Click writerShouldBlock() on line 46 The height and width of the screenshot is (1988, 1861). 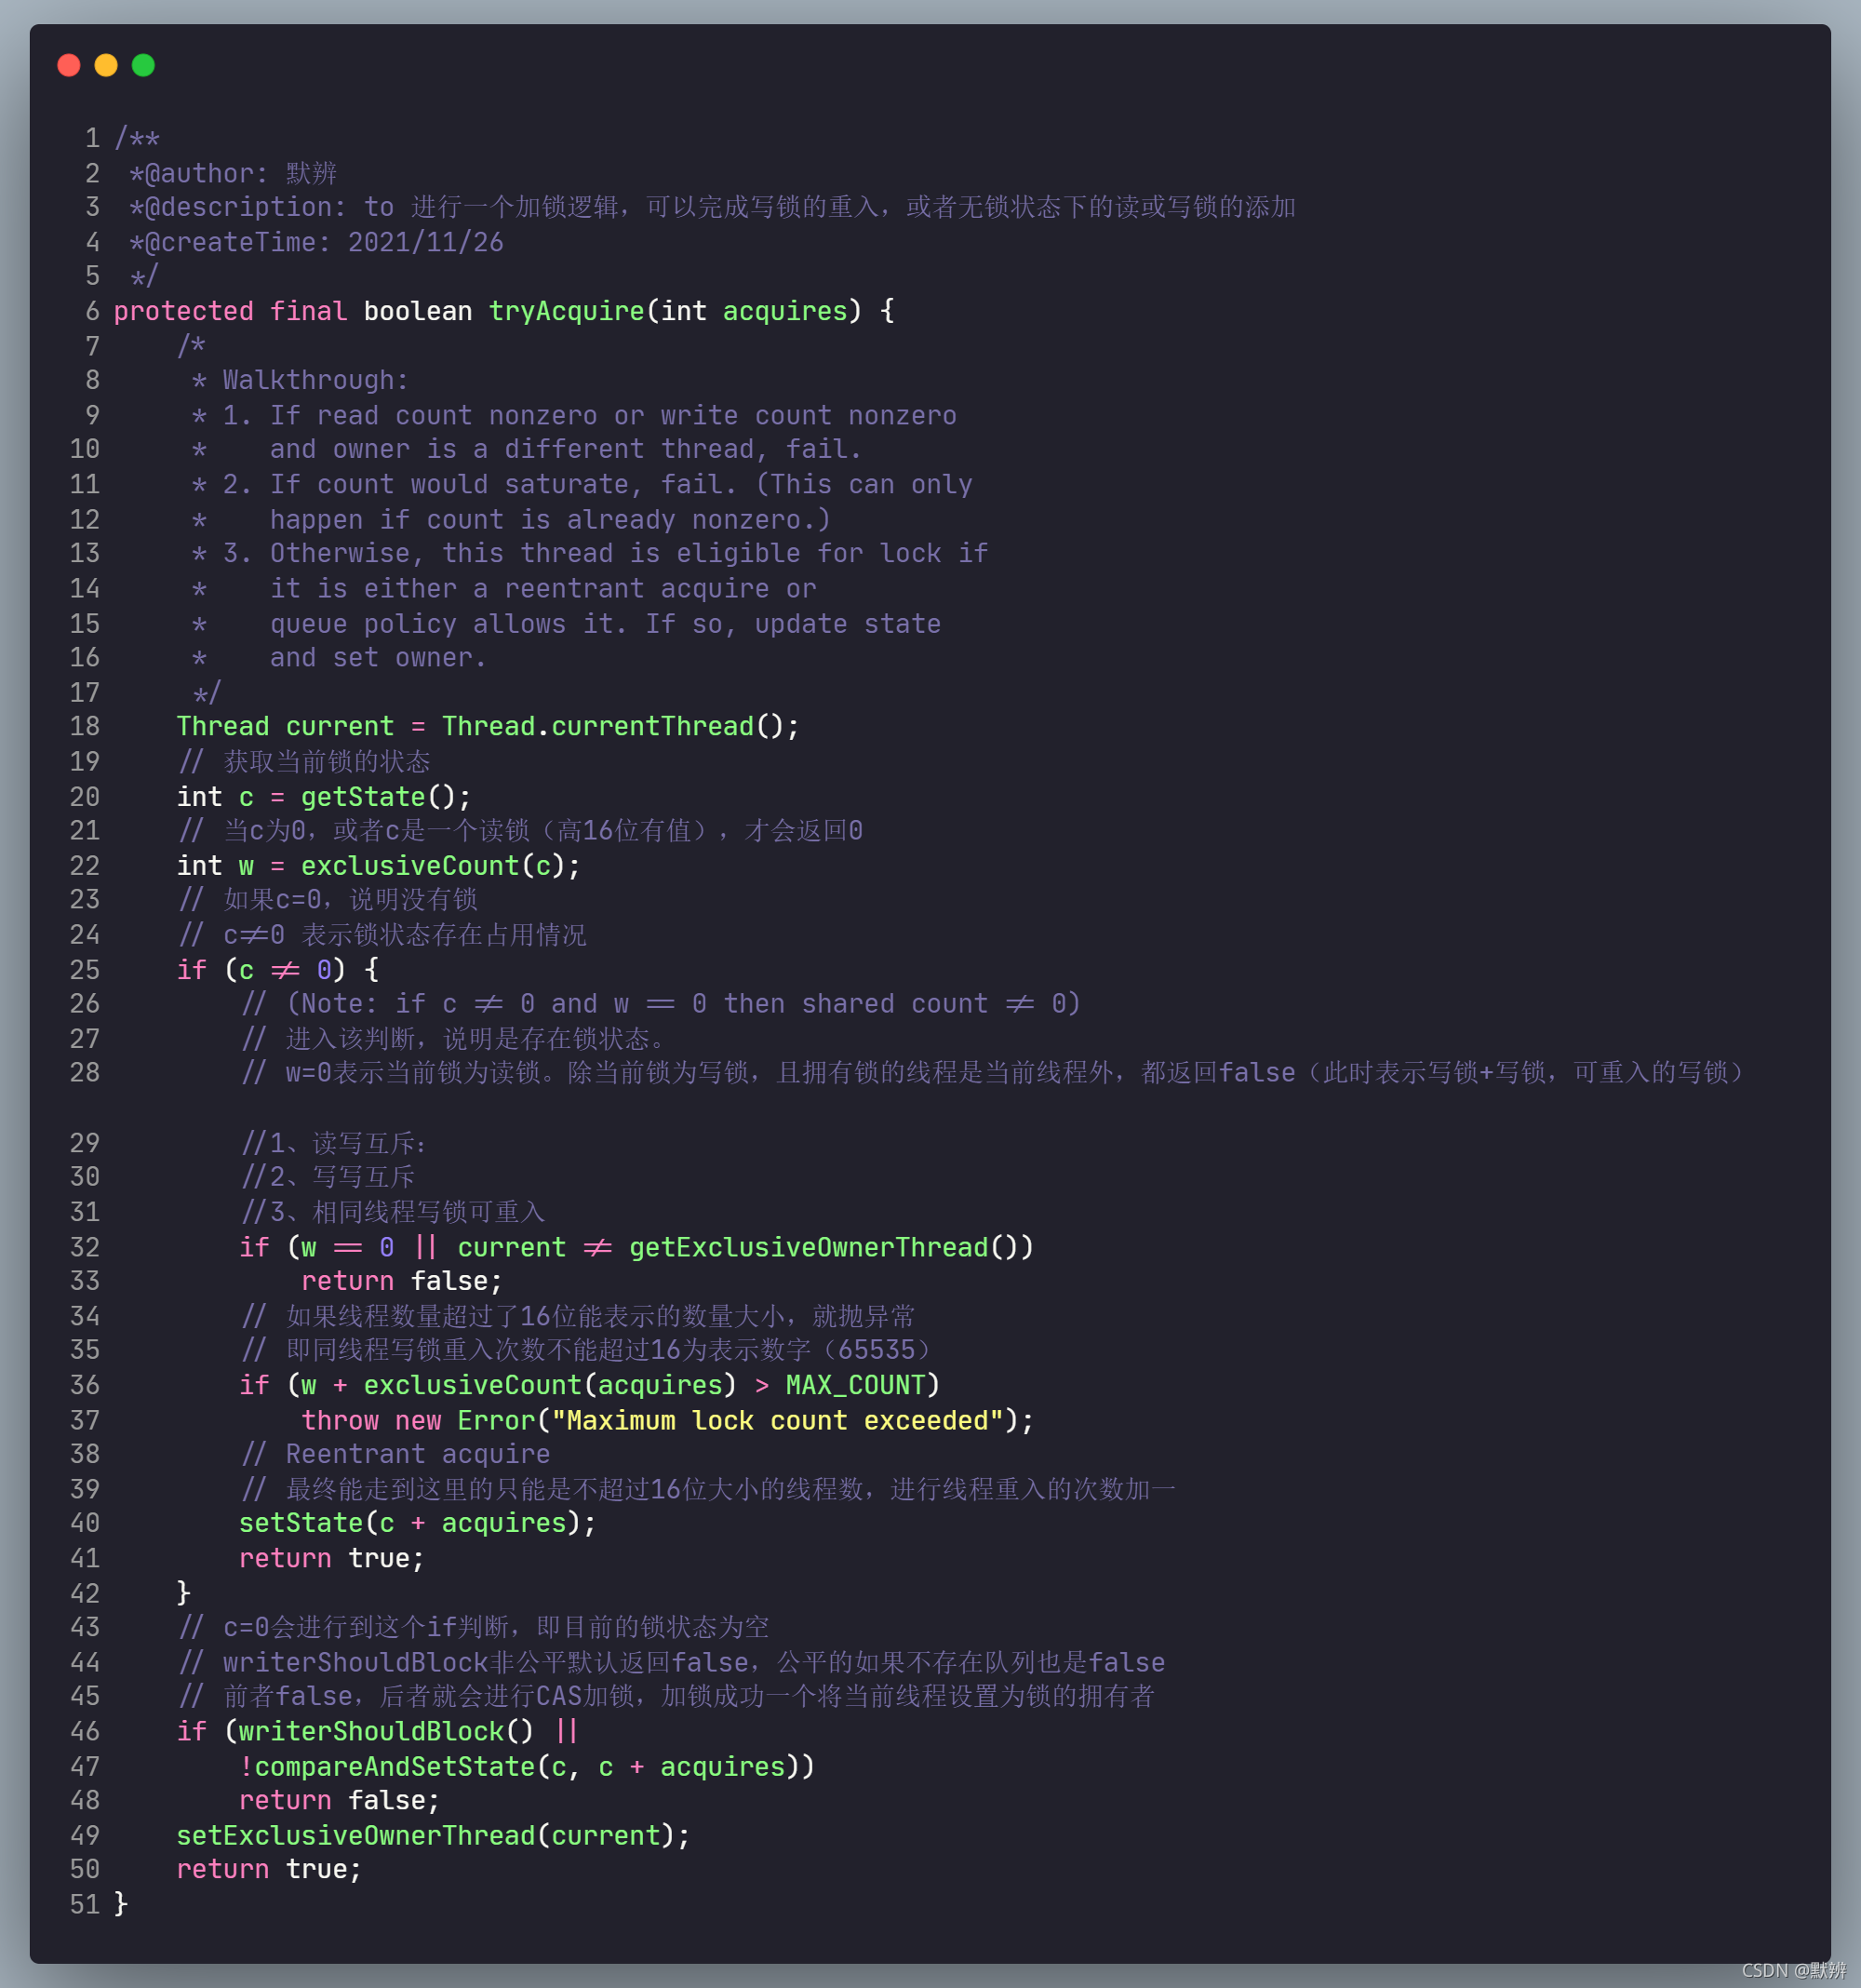pos(385,1731)
